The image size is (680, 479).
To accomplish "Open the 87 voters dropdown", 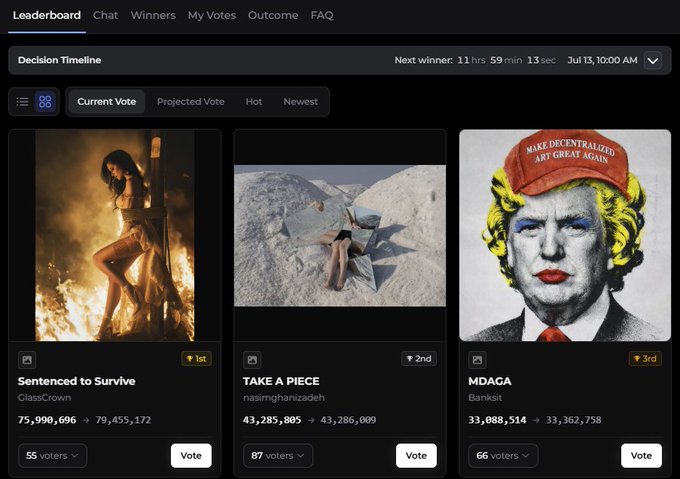I will (278, 456).
